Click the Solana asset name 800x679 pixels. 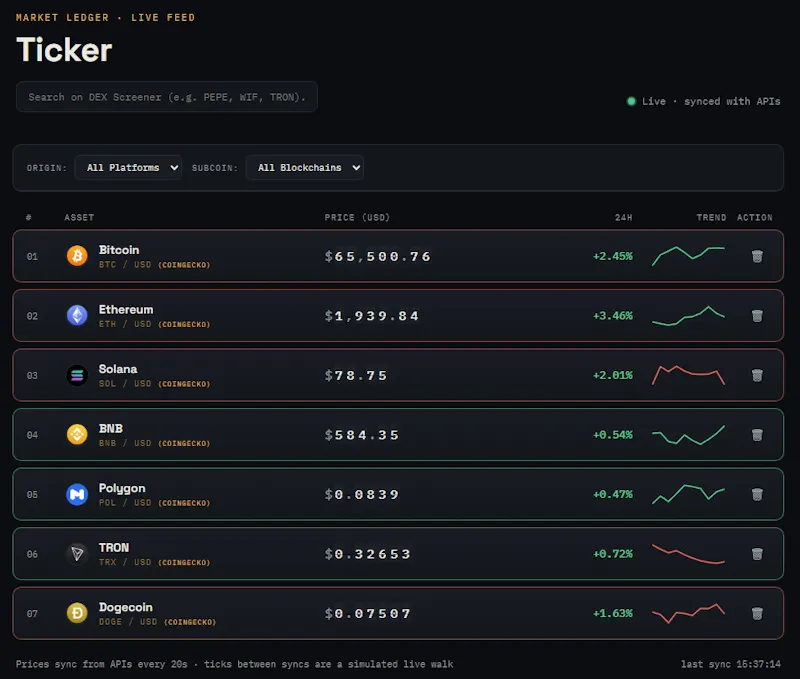[118, 369]
